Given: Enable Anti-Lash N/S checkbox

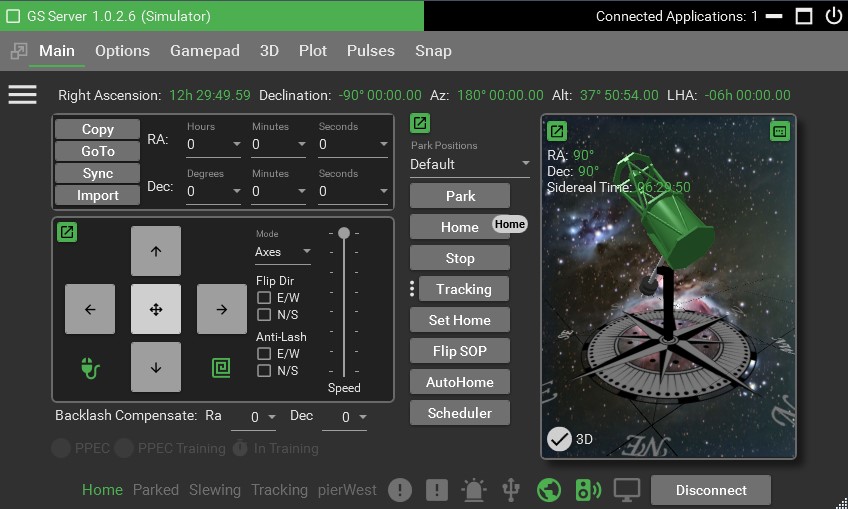Looking at the screenshot, I should pyautogui.click(x=265, y=371).
